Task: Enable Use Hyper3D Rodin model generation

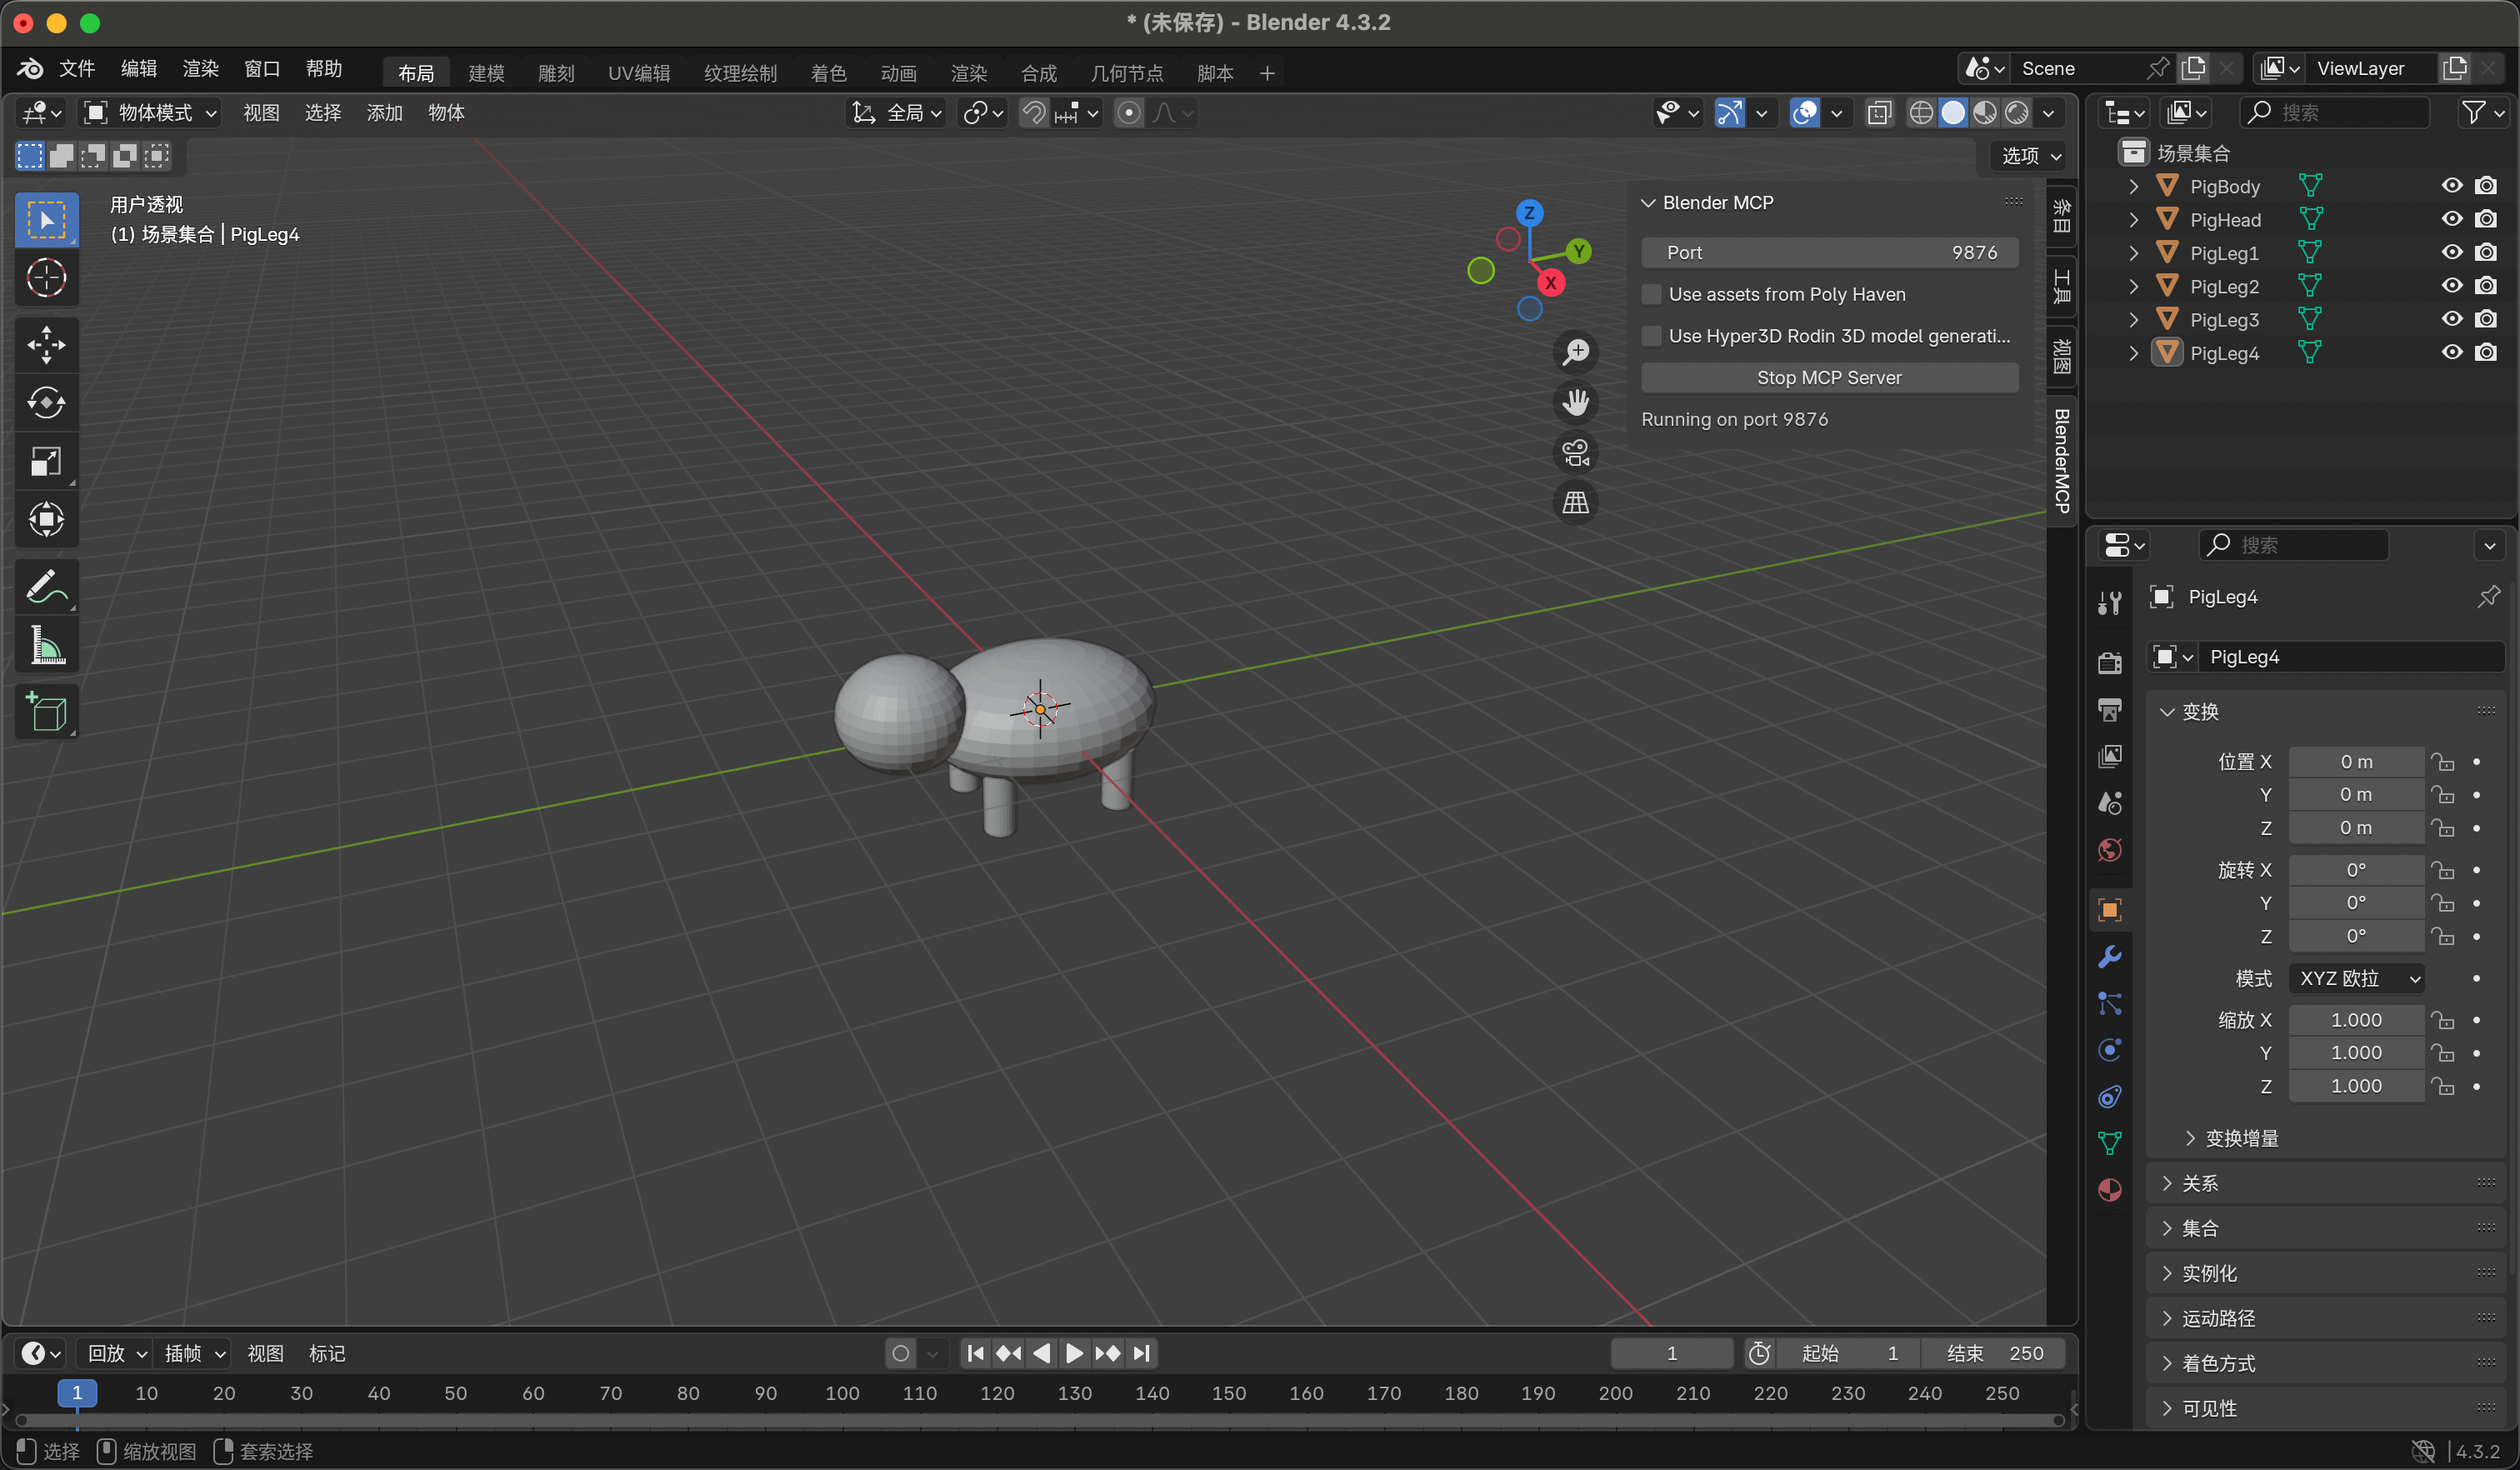Action: pos(1652,336)
